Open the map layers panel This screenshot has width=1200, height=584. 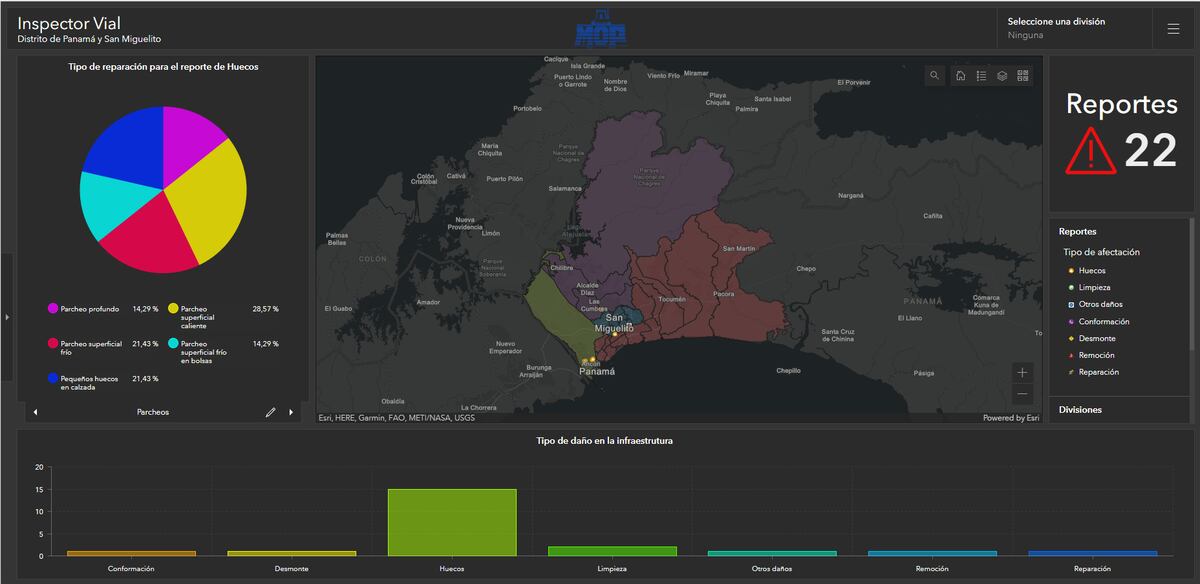[1002, 76]
